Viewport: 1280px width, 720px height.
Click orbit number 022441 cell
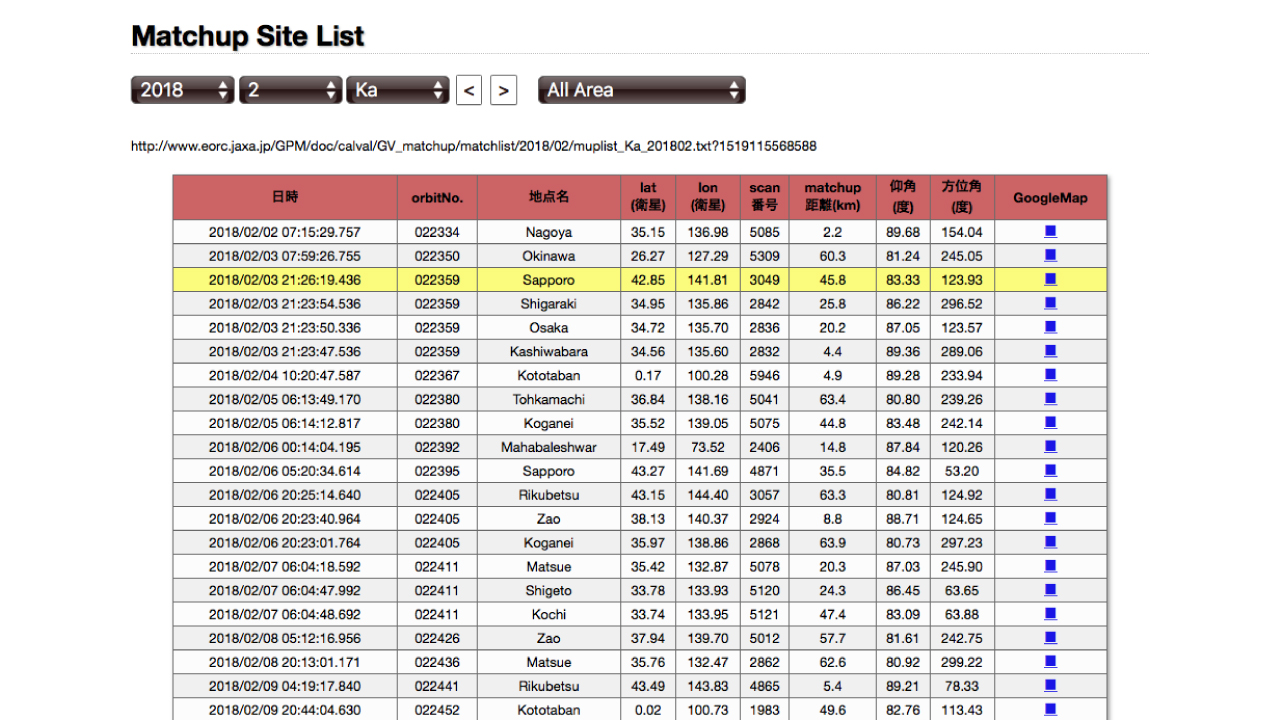click(x=437, y=687)
